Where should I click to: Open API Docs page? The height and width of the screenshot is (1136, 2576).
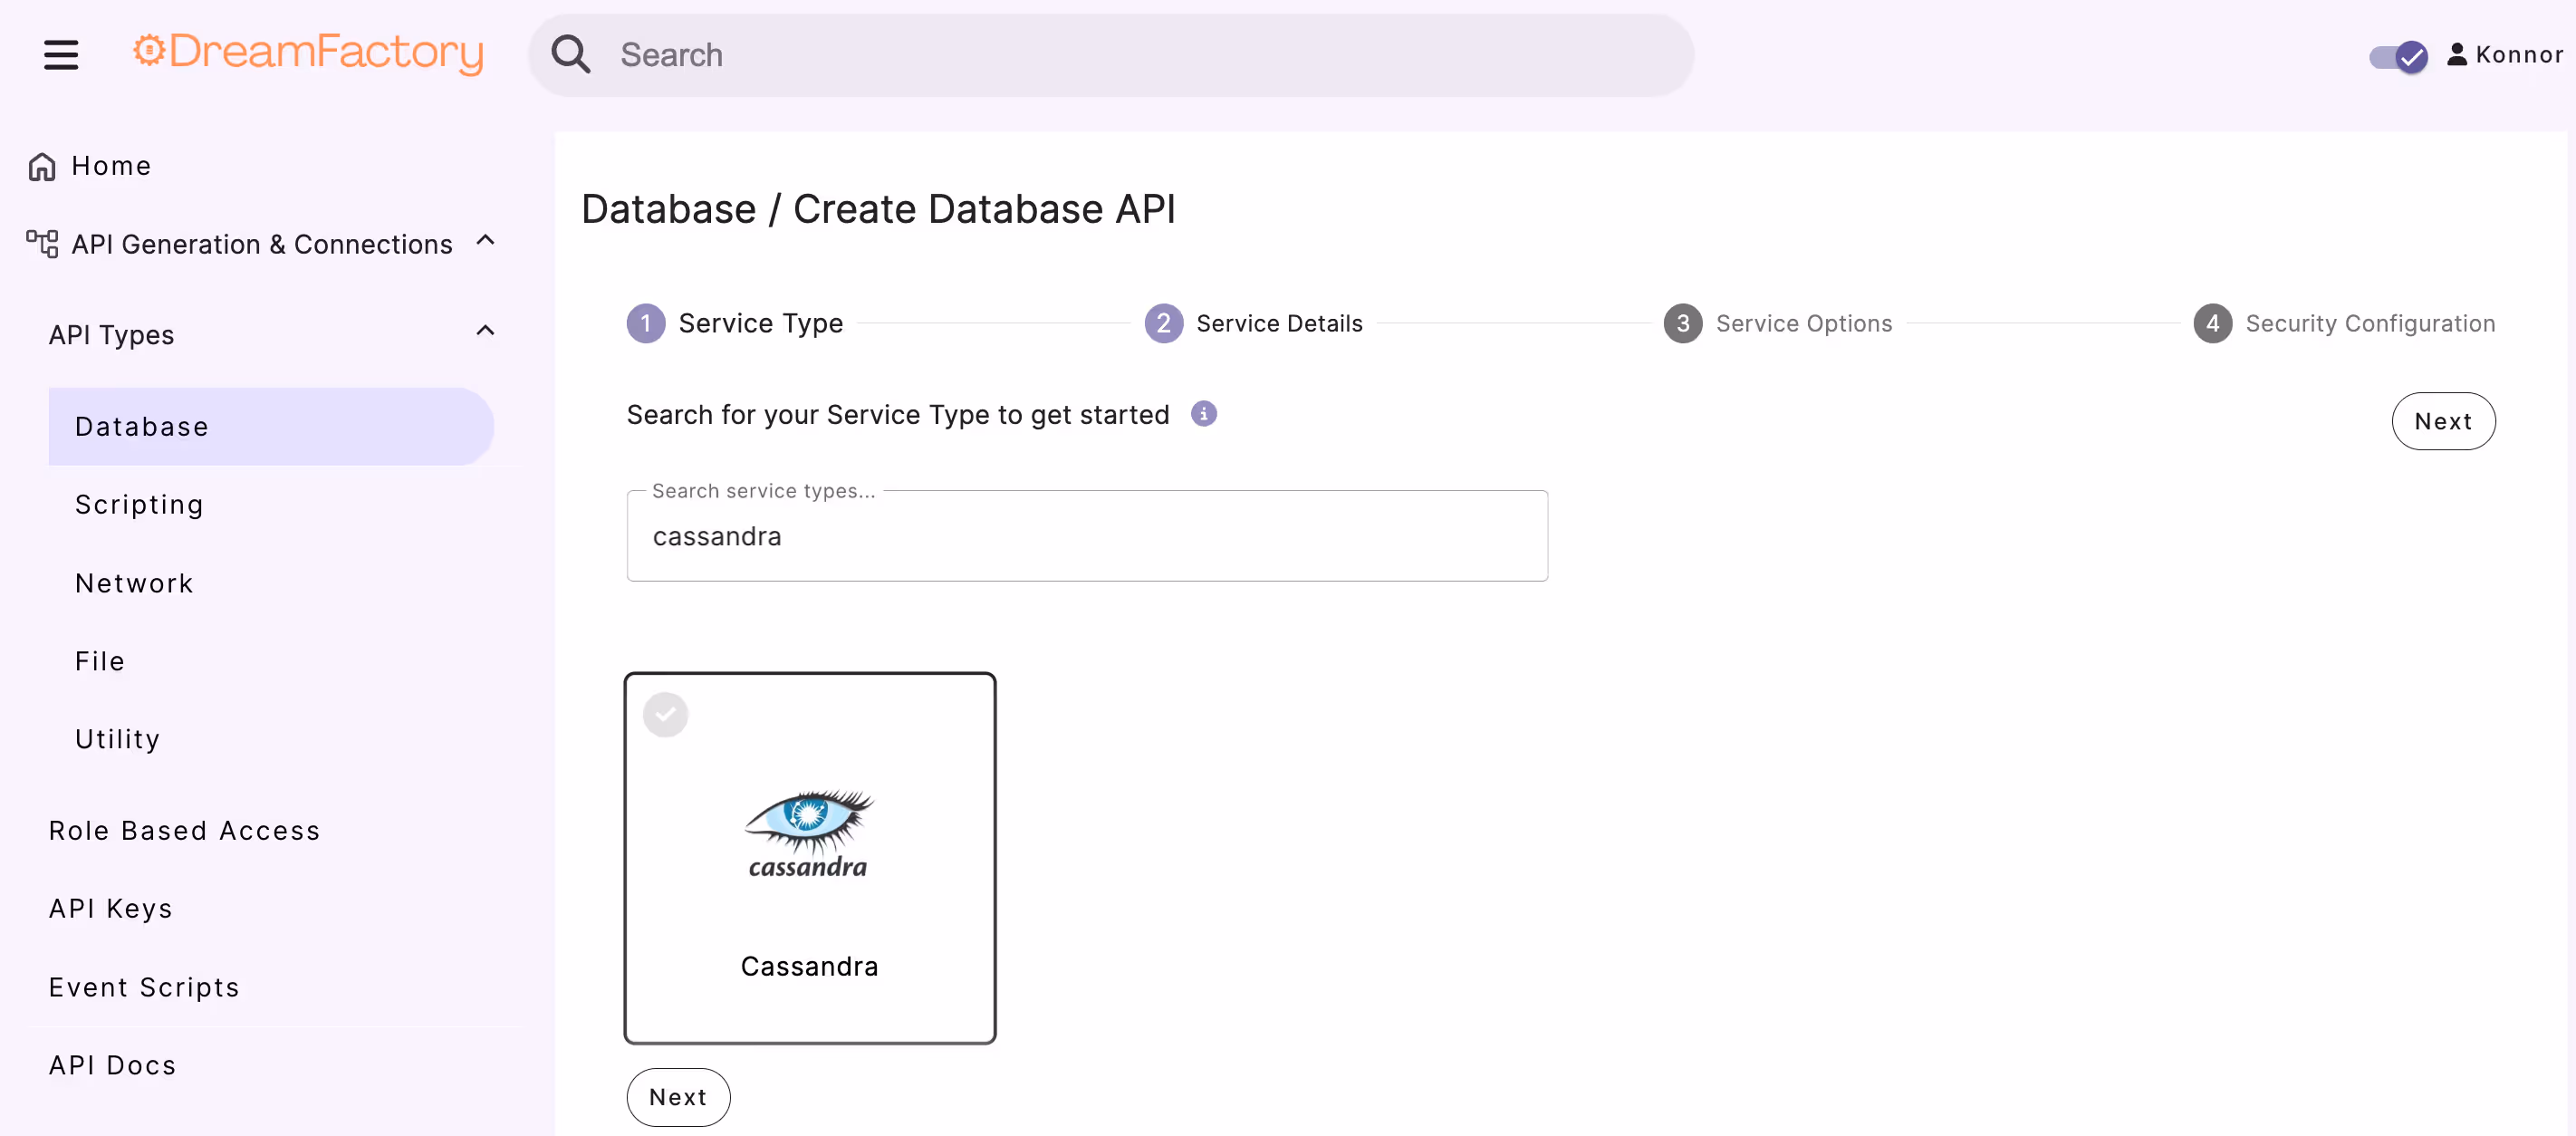[112, 1065]
